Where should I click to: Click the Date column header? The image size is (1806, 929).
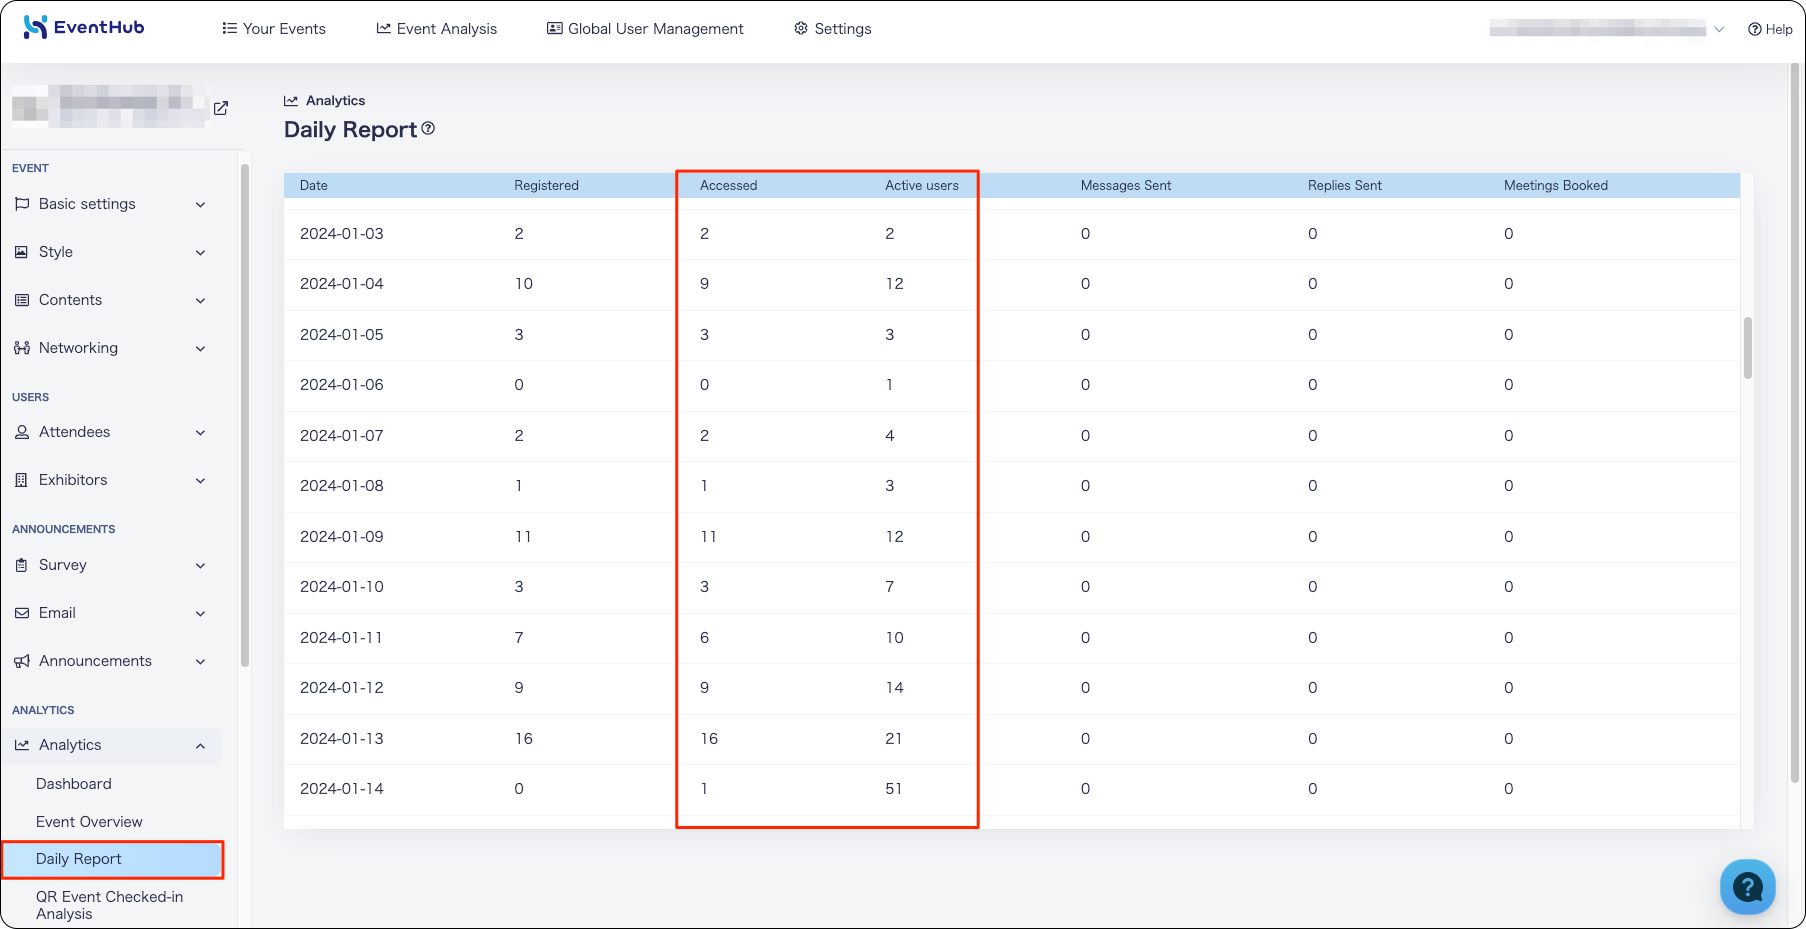pyautogui.click(x=314, y=185)
